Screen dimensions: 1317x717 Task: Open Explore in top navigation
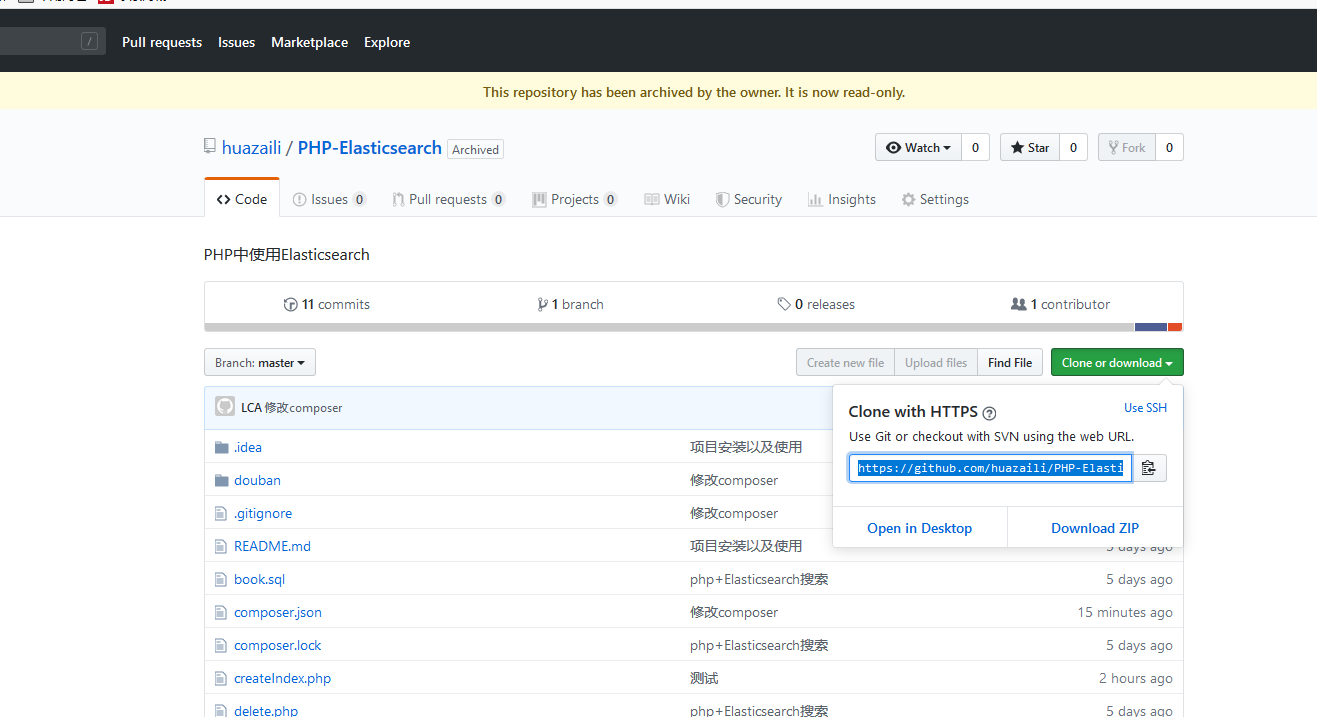(387, 42)
